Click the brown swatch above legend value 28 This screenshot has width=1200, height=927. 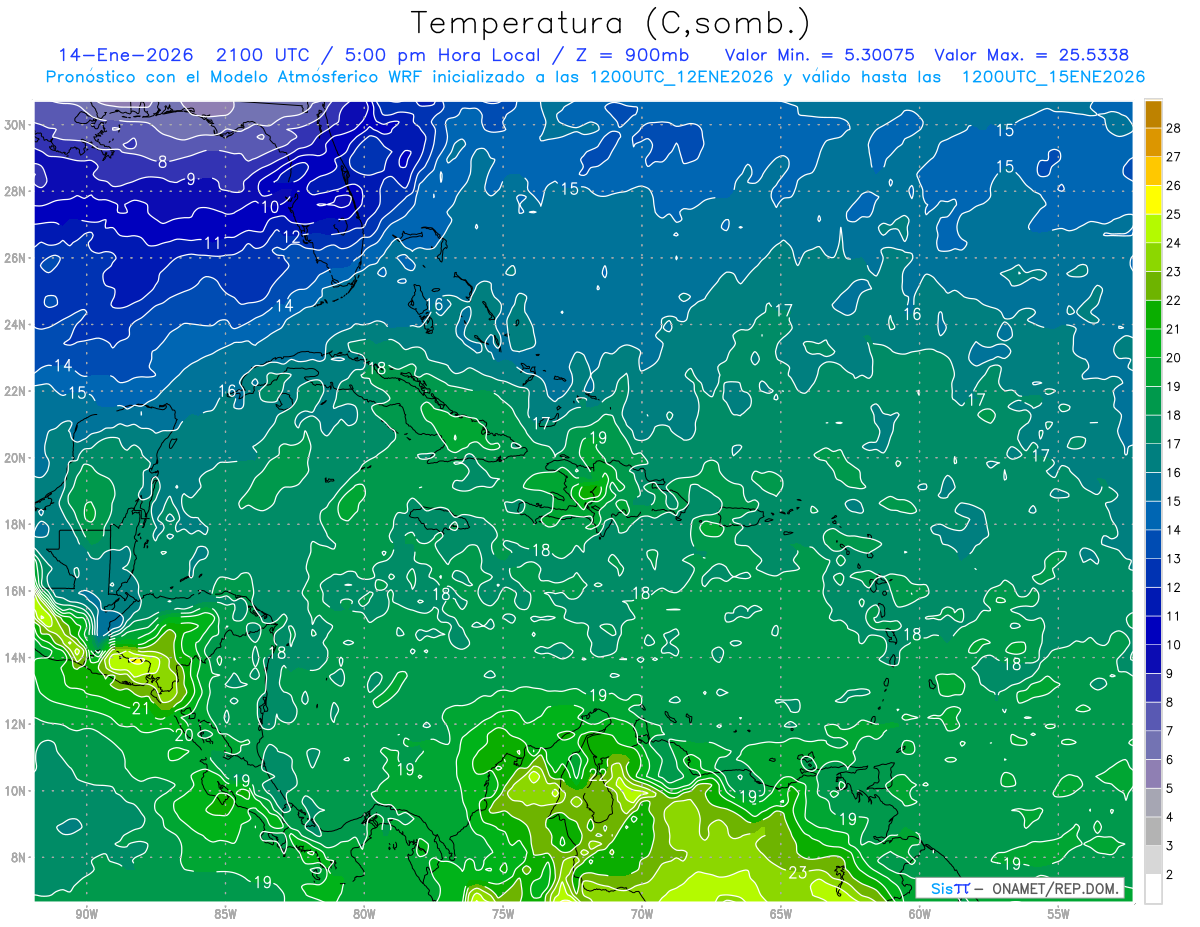click(1153, 114)
